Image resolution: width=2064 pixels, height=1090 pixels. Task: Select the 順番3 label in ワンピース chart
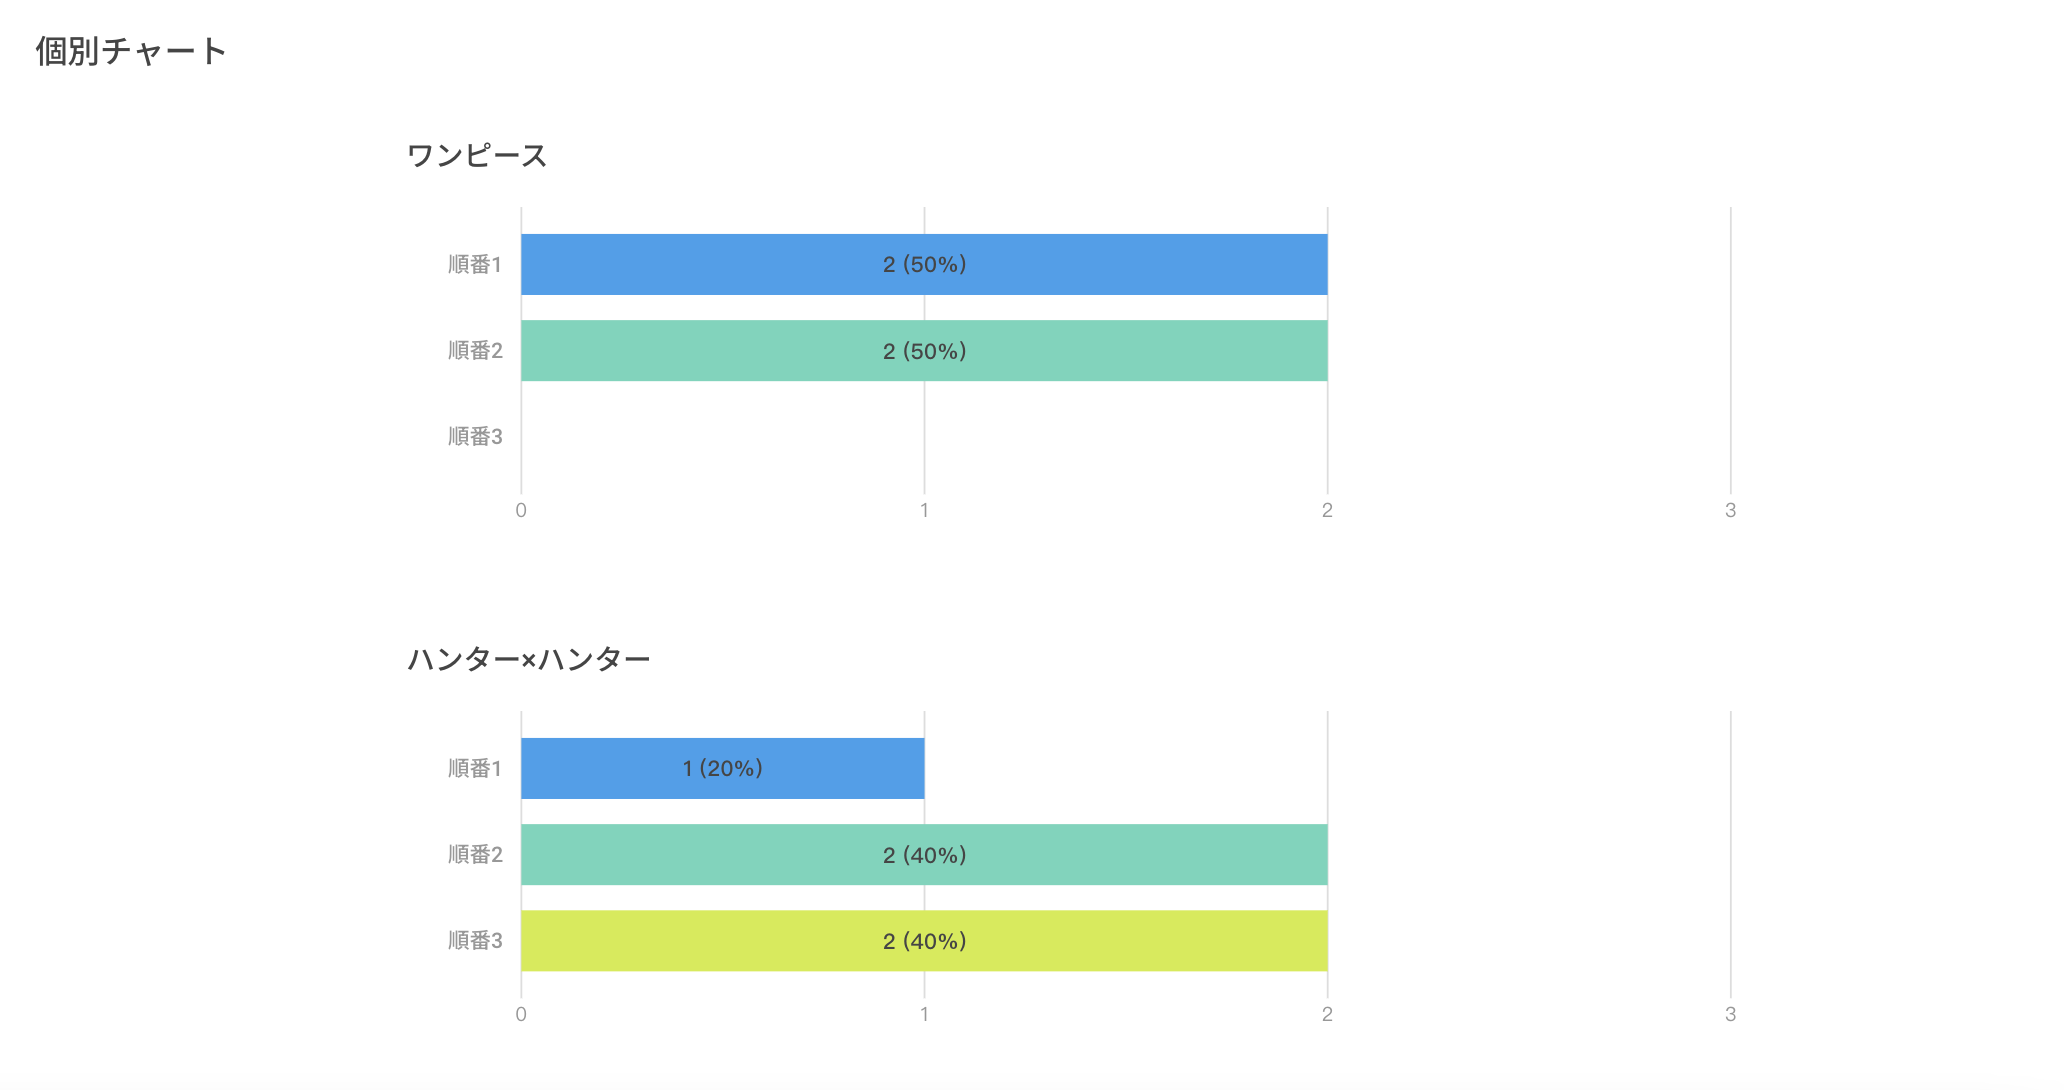[x=475, y=437]
